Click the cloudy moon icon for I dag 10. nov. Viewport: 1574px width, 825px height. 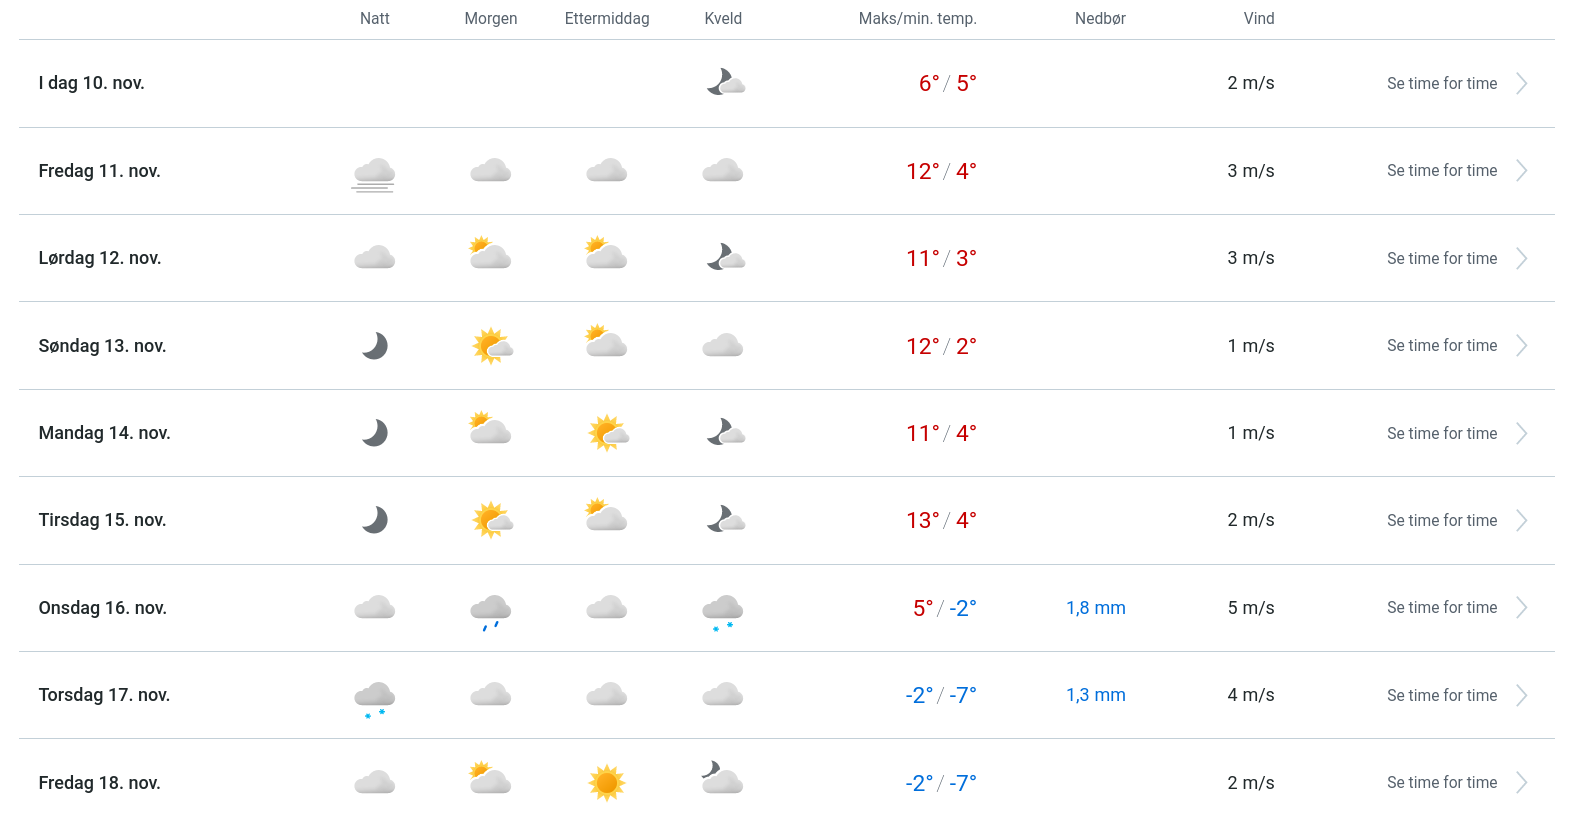(x=725, y=83)
